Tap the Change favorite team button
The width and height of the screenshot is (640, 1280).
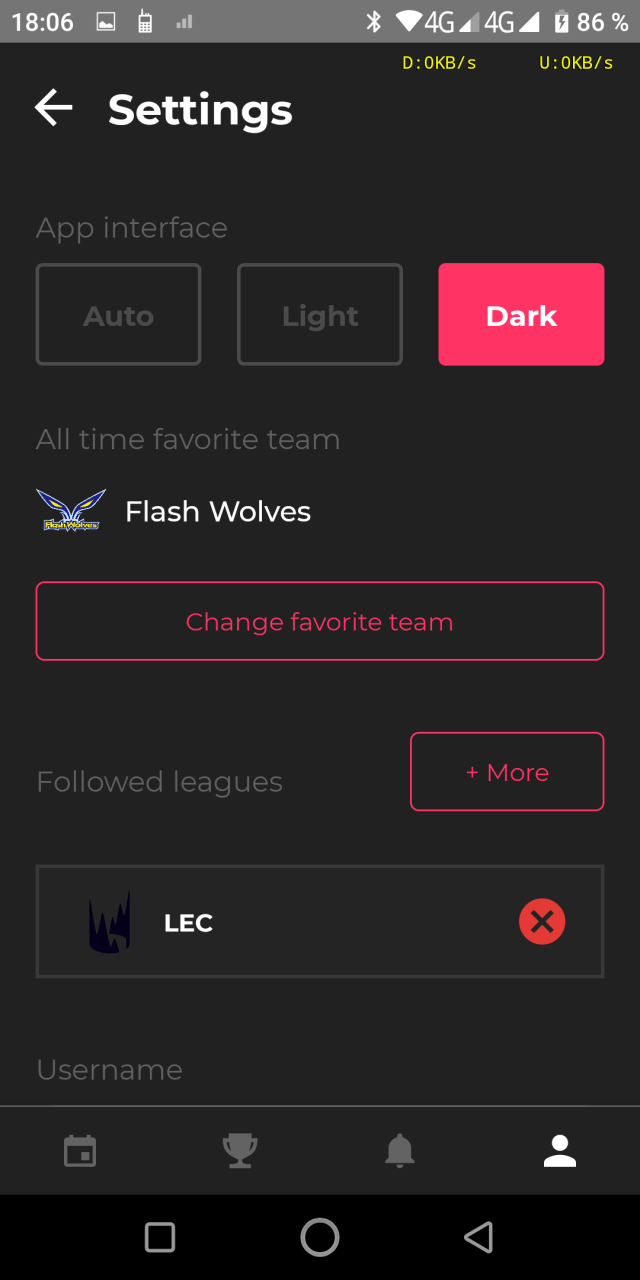(x=320, y=621)
